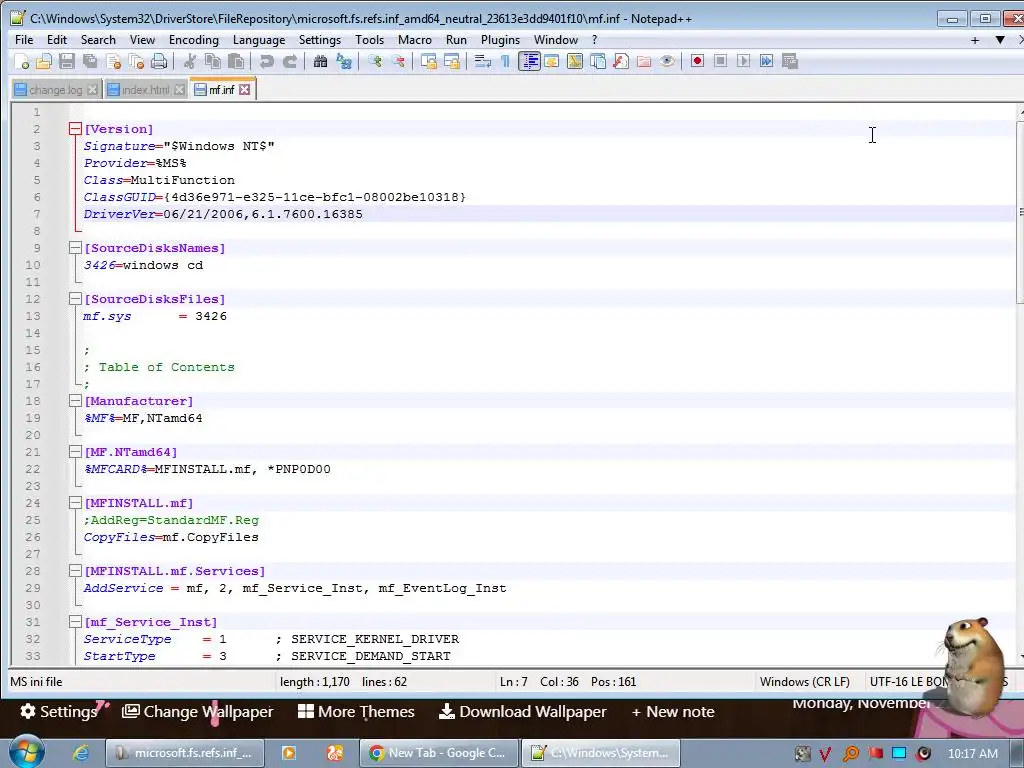Click the Print toolbar icon
1024x768 pixels.
pos(159,61)
